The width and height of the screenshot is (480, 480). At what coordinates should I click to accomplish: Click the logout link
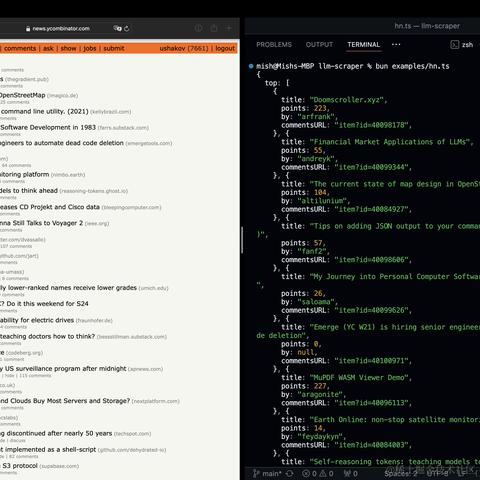point(225,48)
